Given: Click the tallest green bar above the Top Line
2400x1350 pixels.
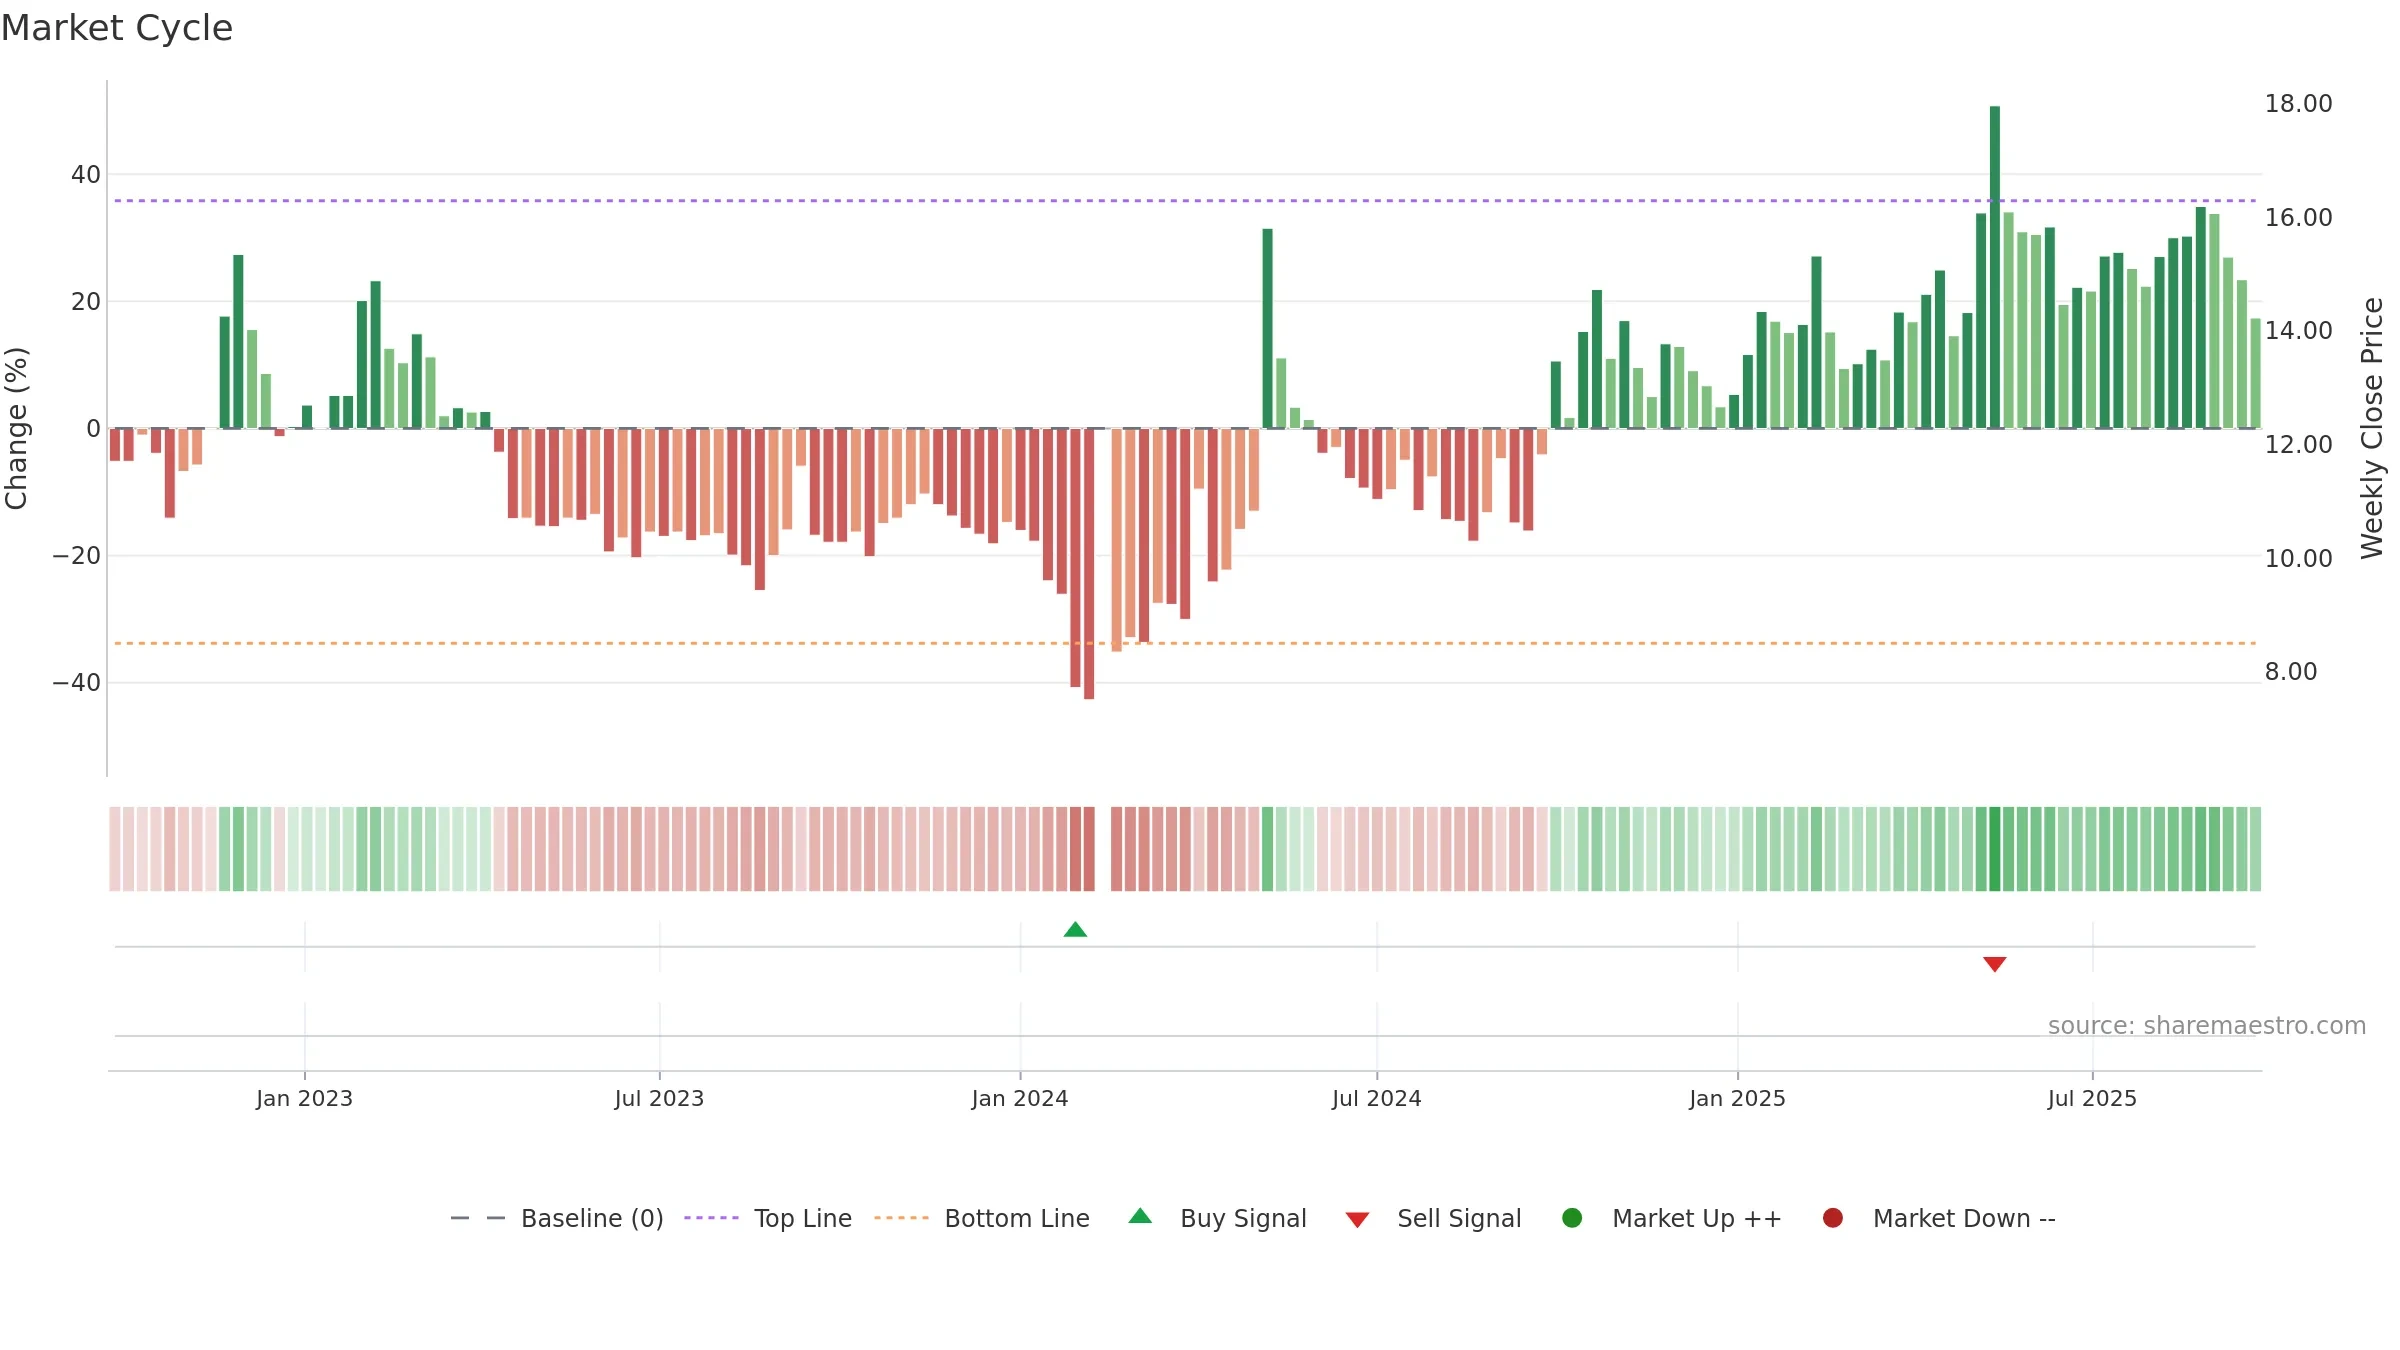Looking at the screenshot, I should [1994, 267].
